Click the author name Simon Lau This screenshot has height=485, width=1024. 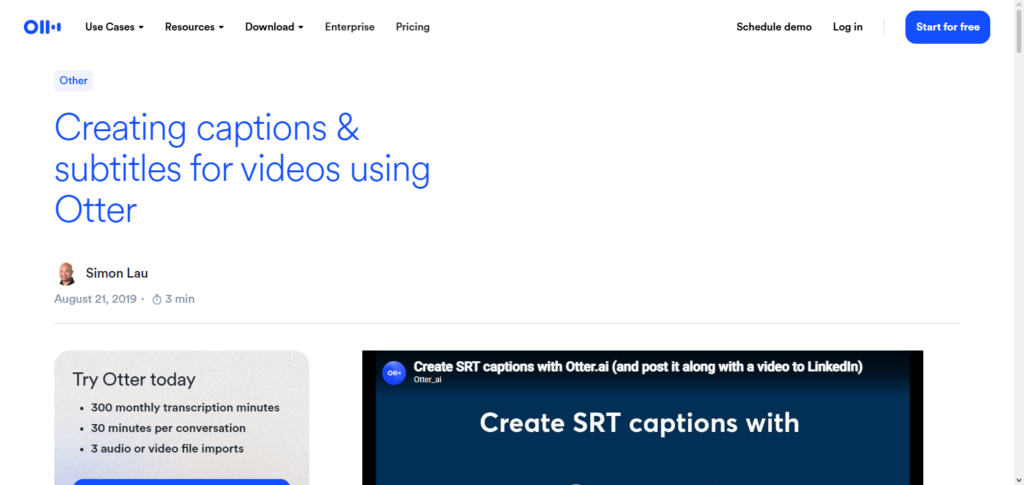[x=117, y=274]
